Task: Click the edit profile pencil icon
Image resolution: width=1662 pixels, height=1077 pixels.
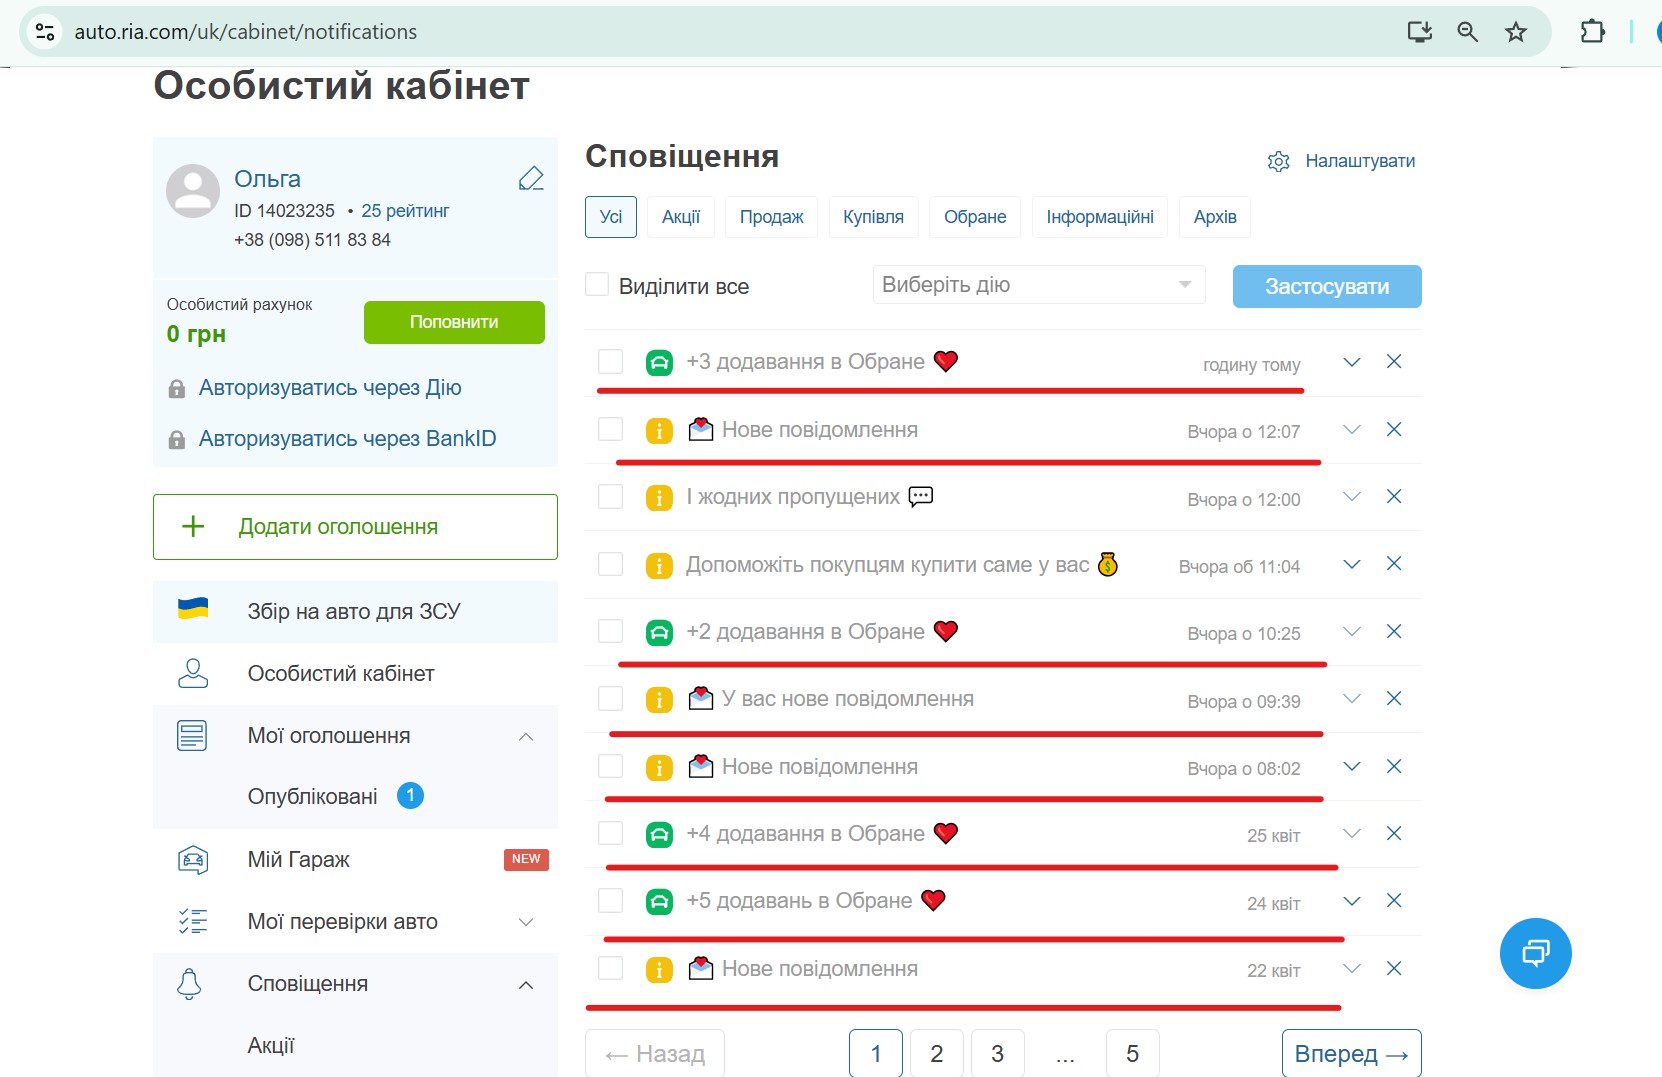Action: coord(531,179)
